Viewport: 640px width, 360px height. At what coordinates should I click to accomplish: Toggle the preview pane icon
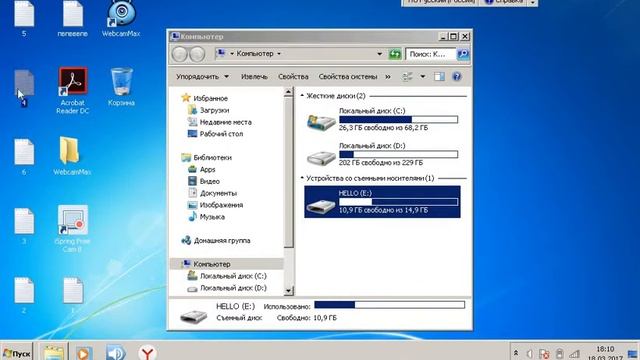[439, 77]
